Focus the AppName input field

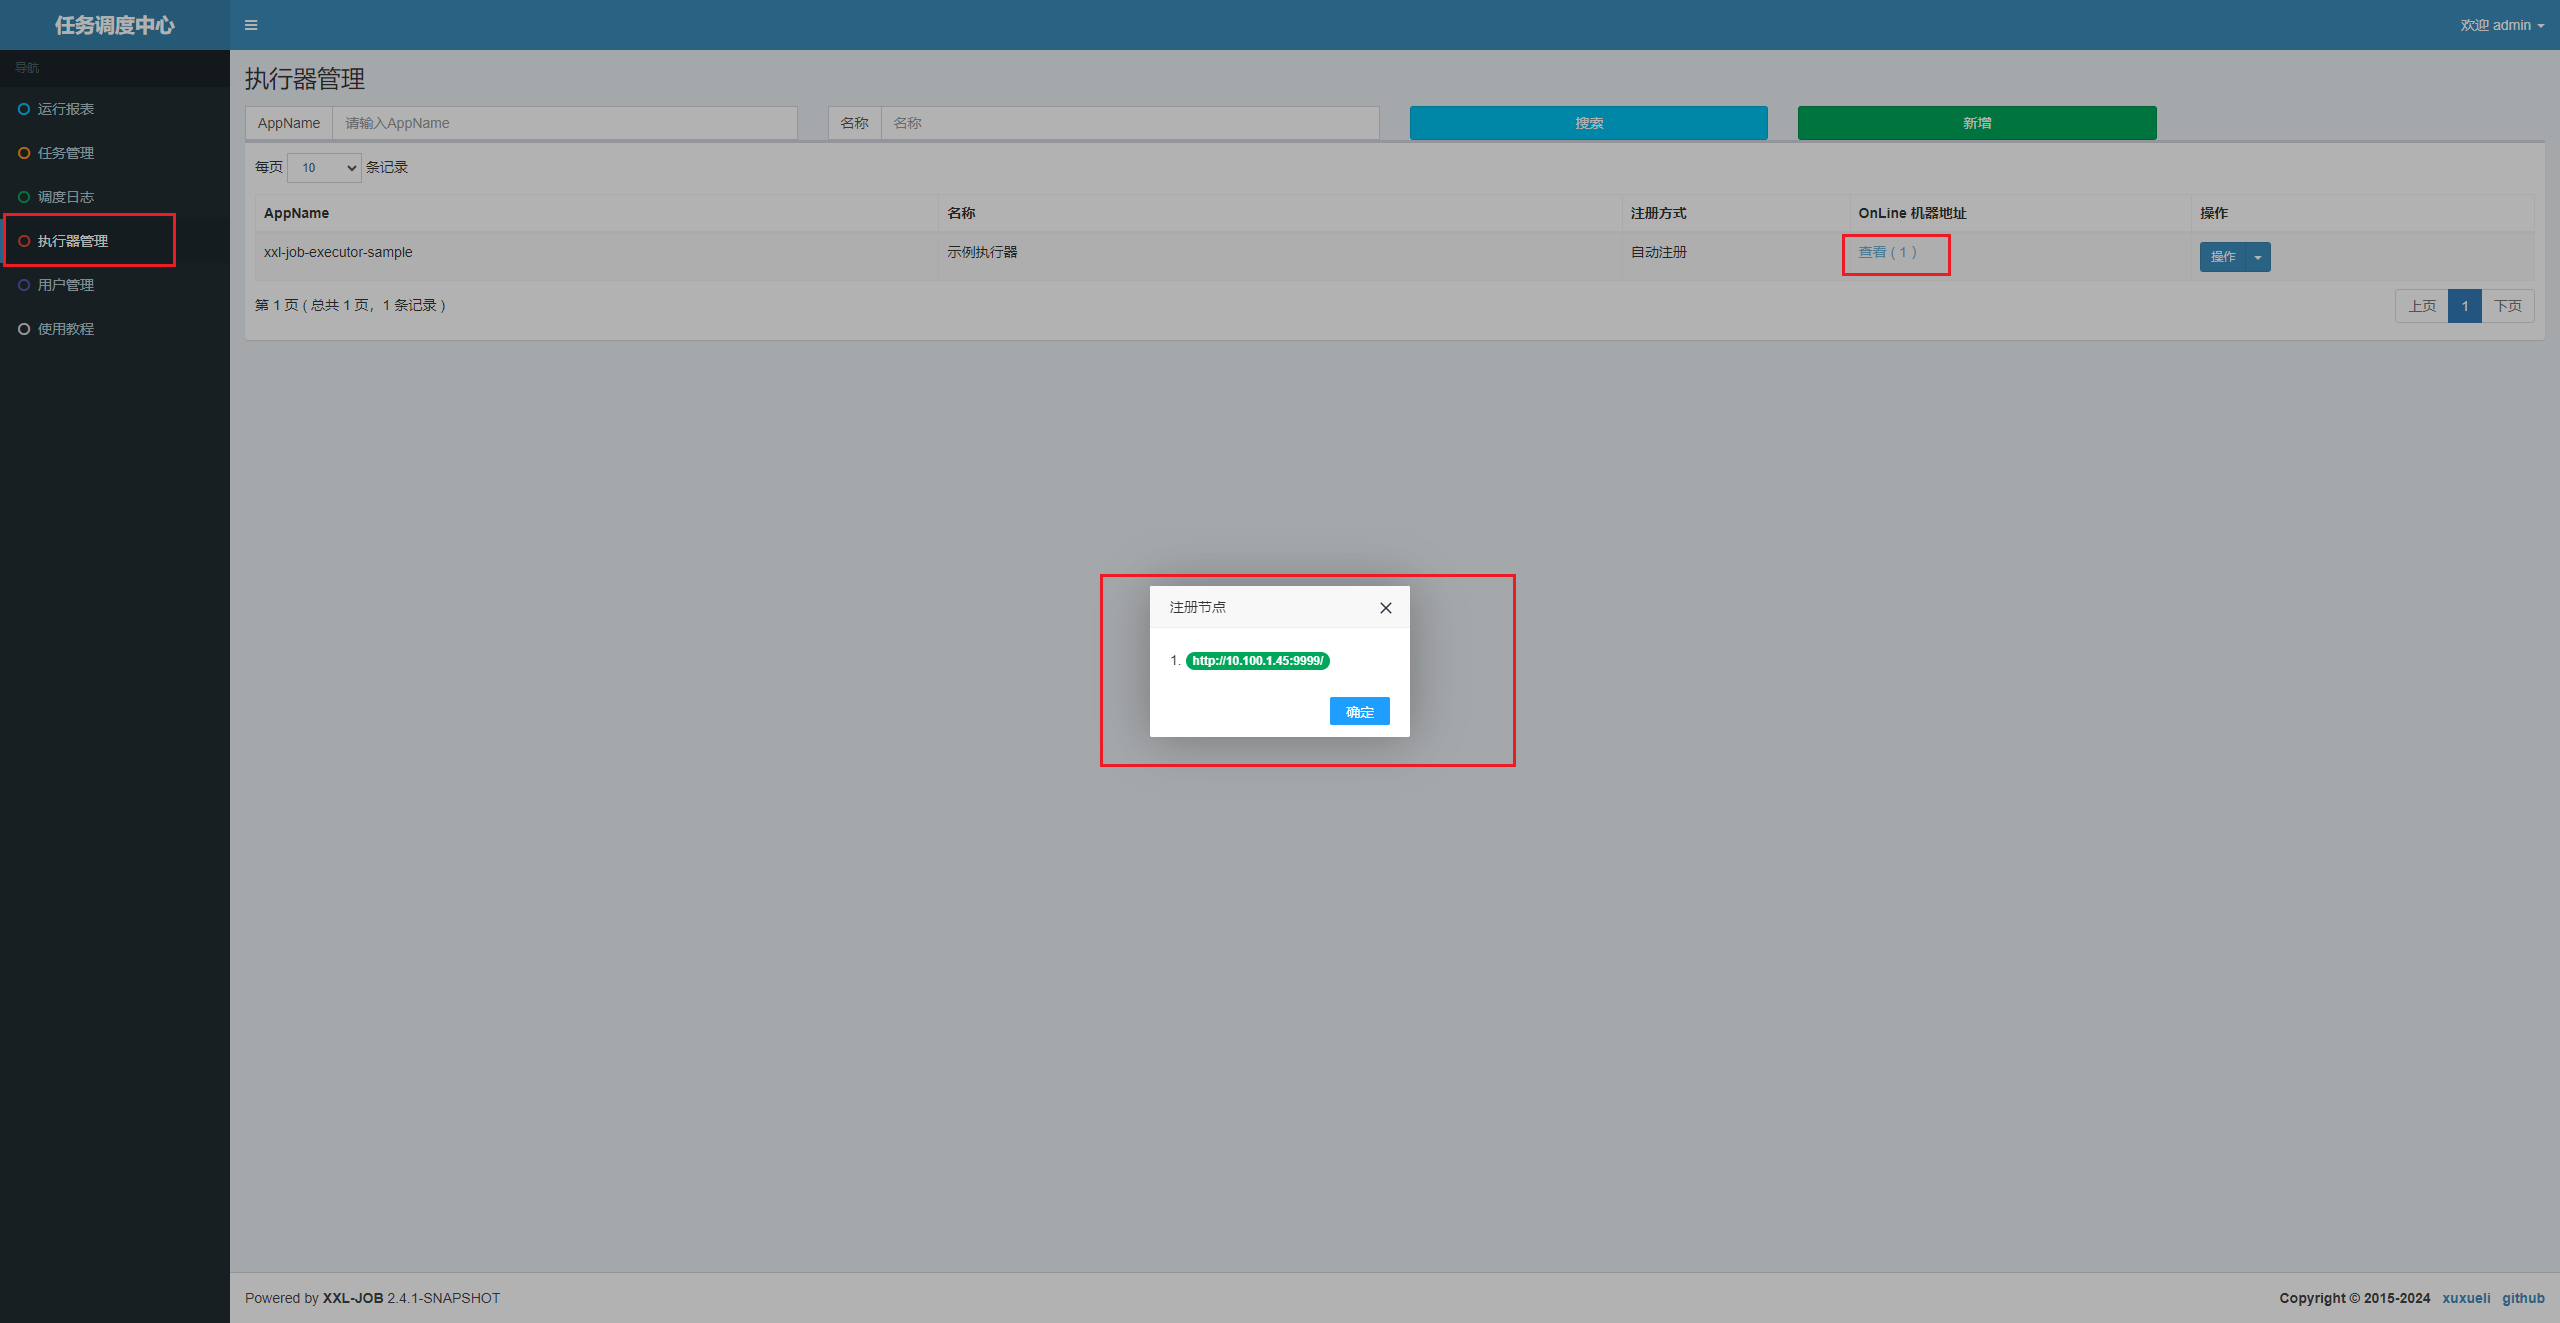click(565, 123)
